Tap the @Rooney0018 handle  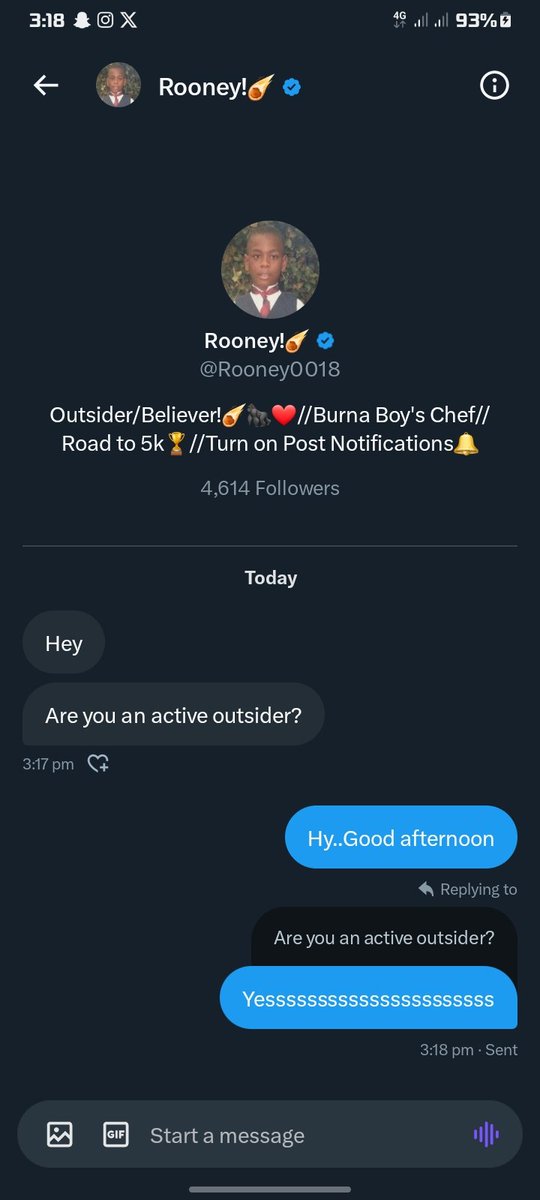pos(270,369)
